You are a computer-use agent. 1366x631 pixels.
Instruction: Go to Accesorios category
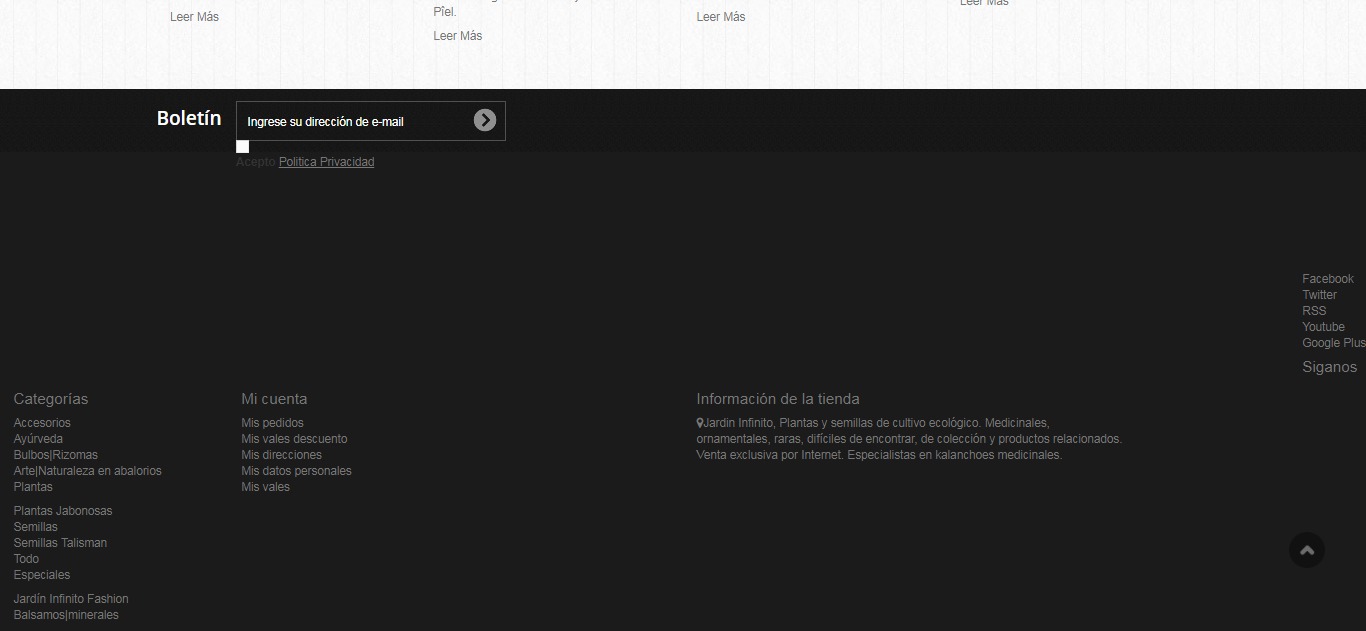tap(42, 423)
